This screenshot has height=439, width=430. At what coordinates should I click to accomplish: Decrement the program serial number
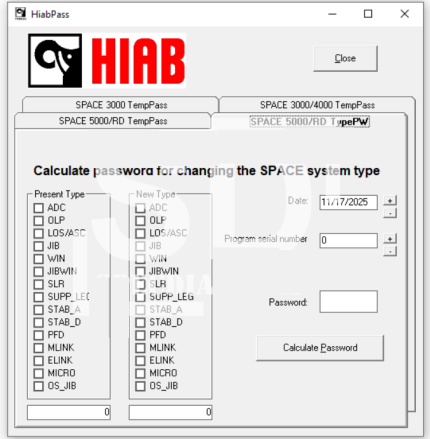tap(390, 251)
